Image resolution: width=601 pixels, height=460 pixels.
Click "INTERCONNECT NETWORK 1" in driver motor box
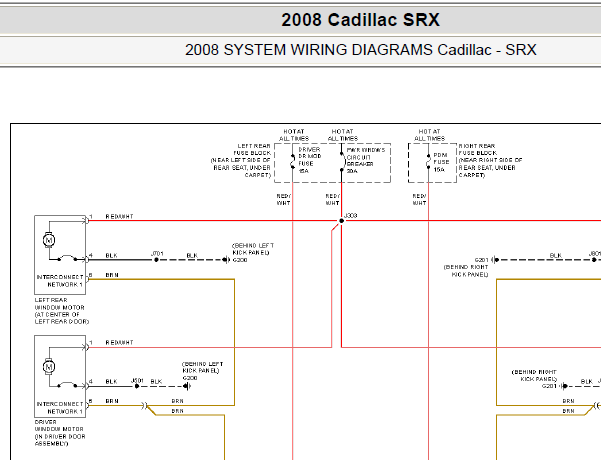tap(60, 407)
